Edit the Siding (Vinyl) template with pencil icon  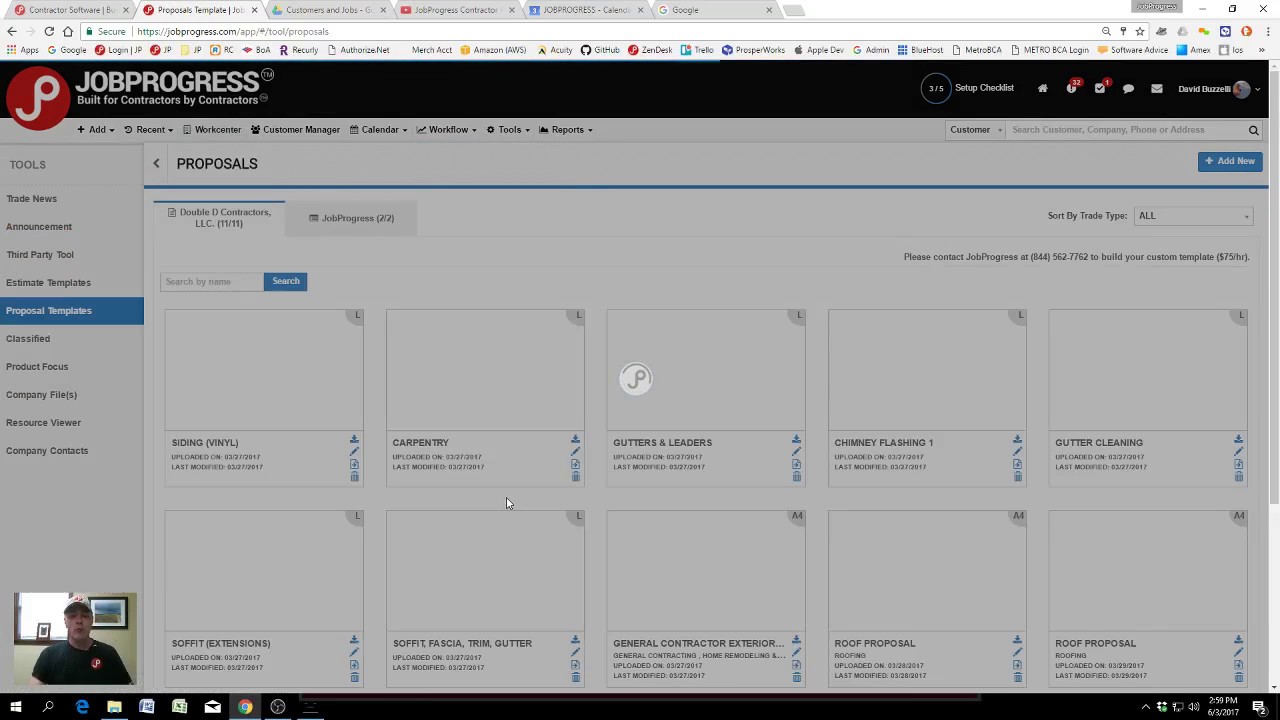click(354, 452)
